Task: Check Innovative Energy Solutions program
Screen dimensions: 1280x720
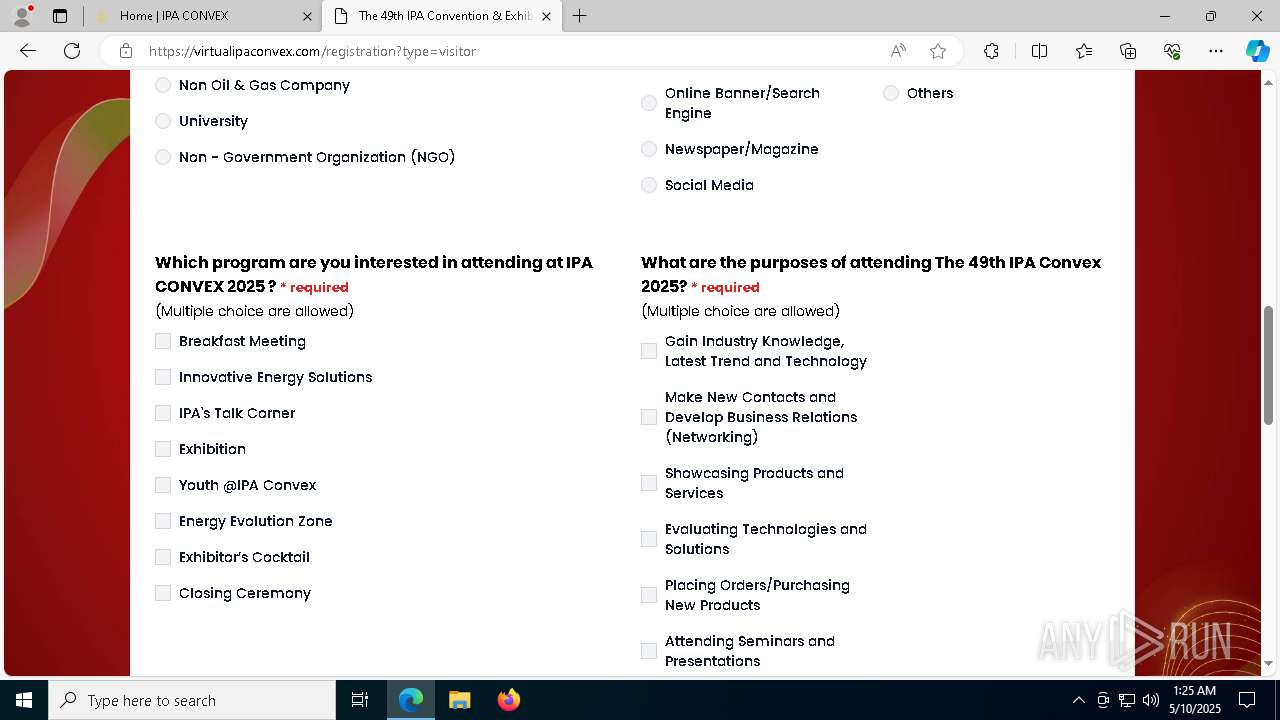Action: pyautogui.click(x=163, y=377)
